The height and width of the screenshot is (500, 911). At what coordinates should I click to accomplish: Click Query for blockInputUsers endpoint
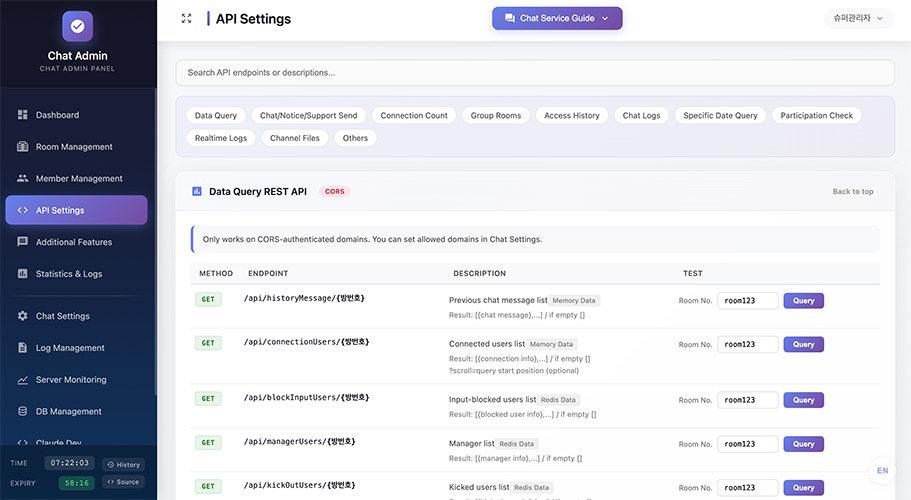click(804, 400)
